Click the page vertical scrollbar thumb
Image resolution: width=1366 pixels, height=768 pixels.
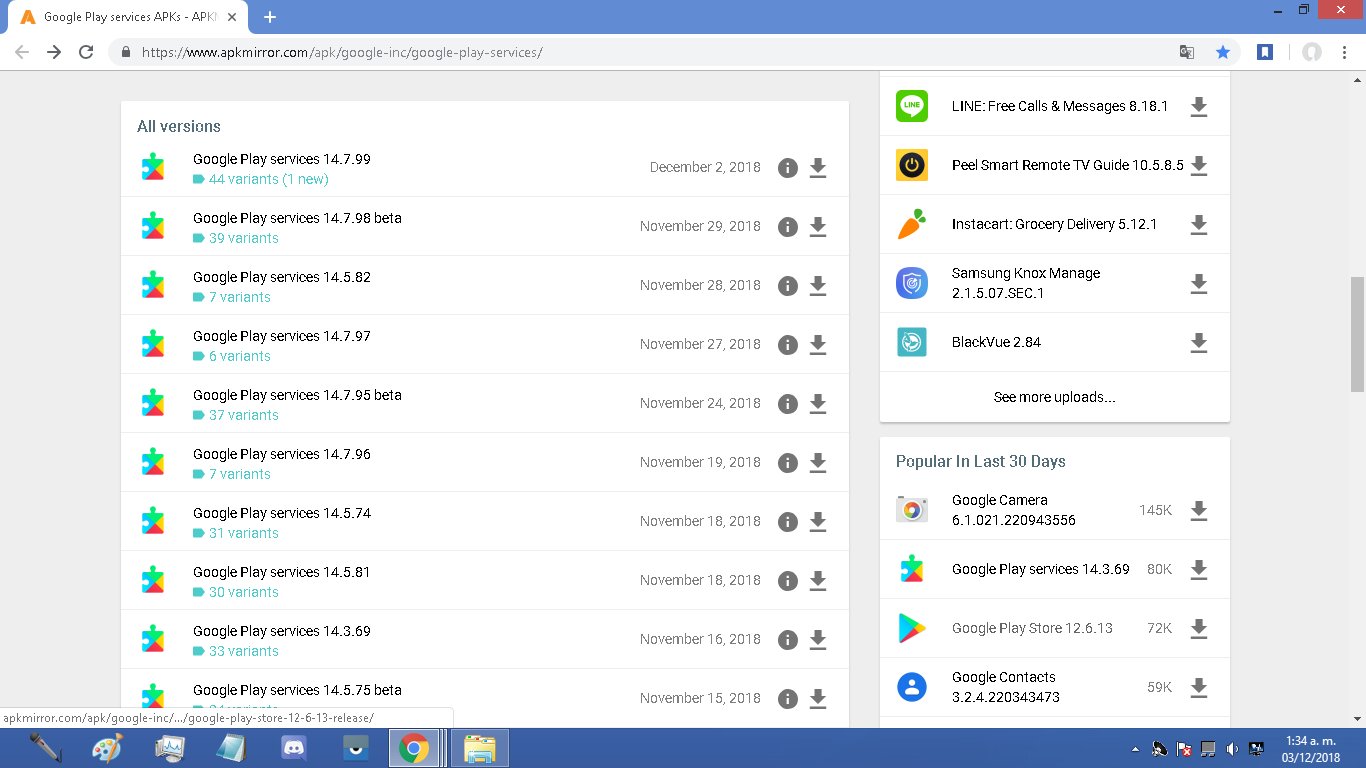coord(1357,334)
